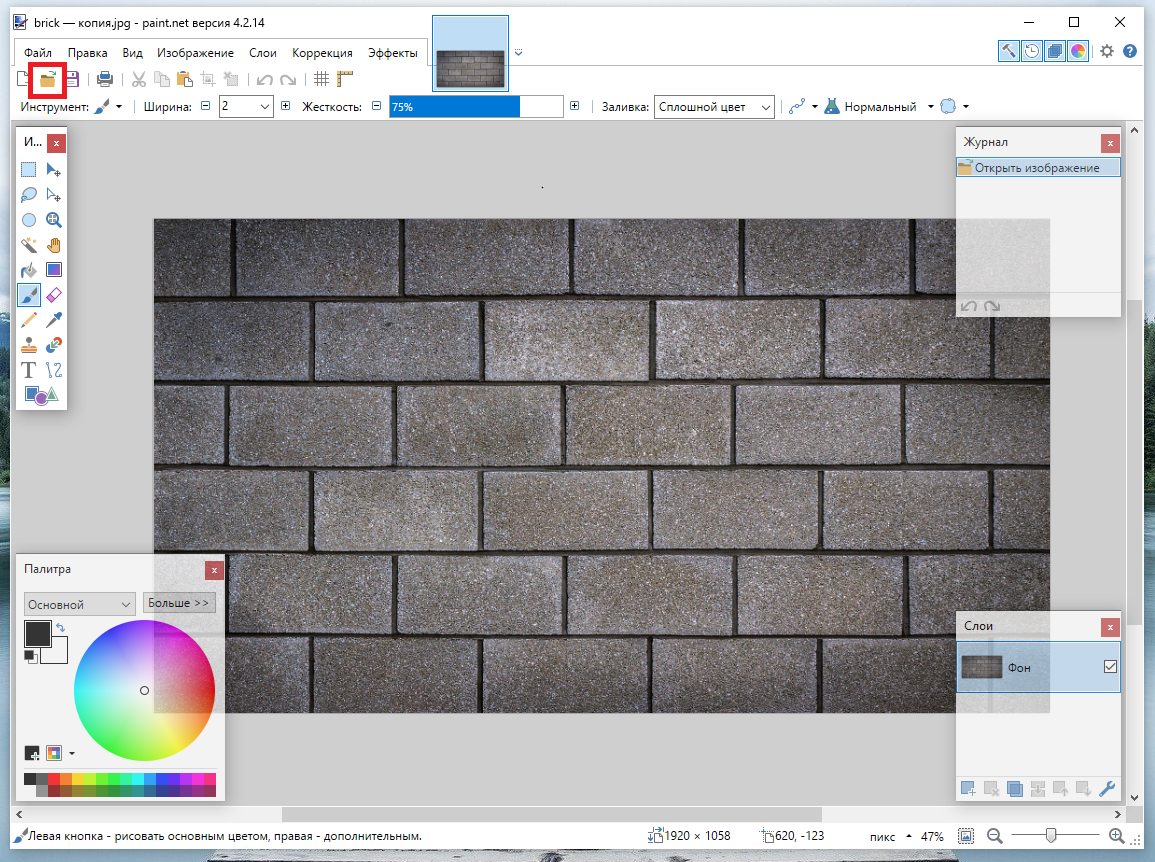Uncheck the Фон layer visibility checkbox

pos(1110,667)
